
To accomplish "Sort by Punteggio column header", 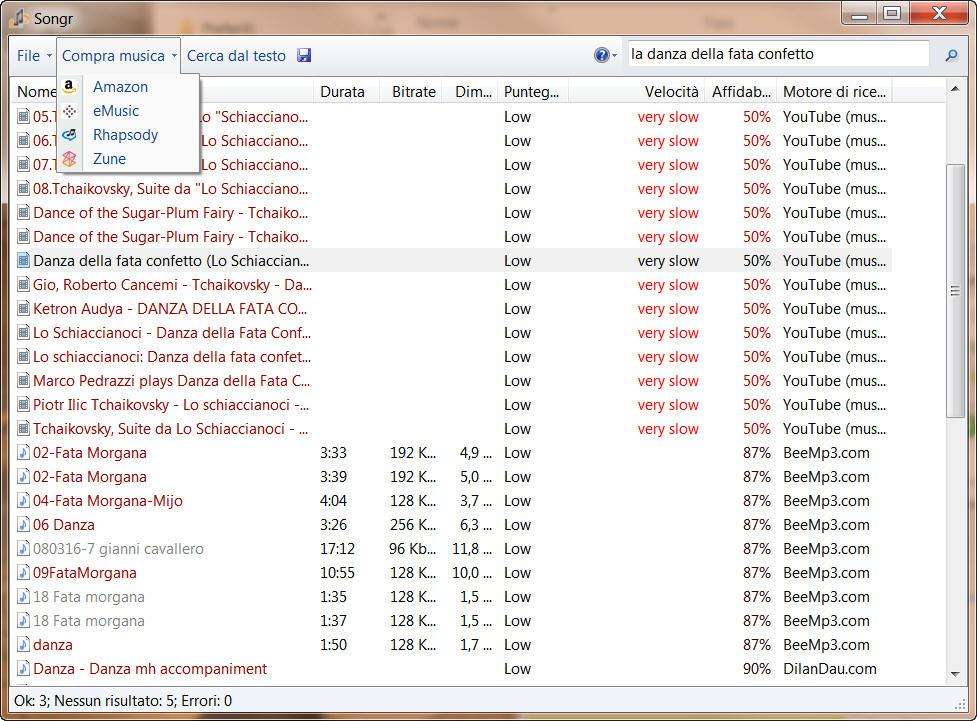I will point(533,92).
